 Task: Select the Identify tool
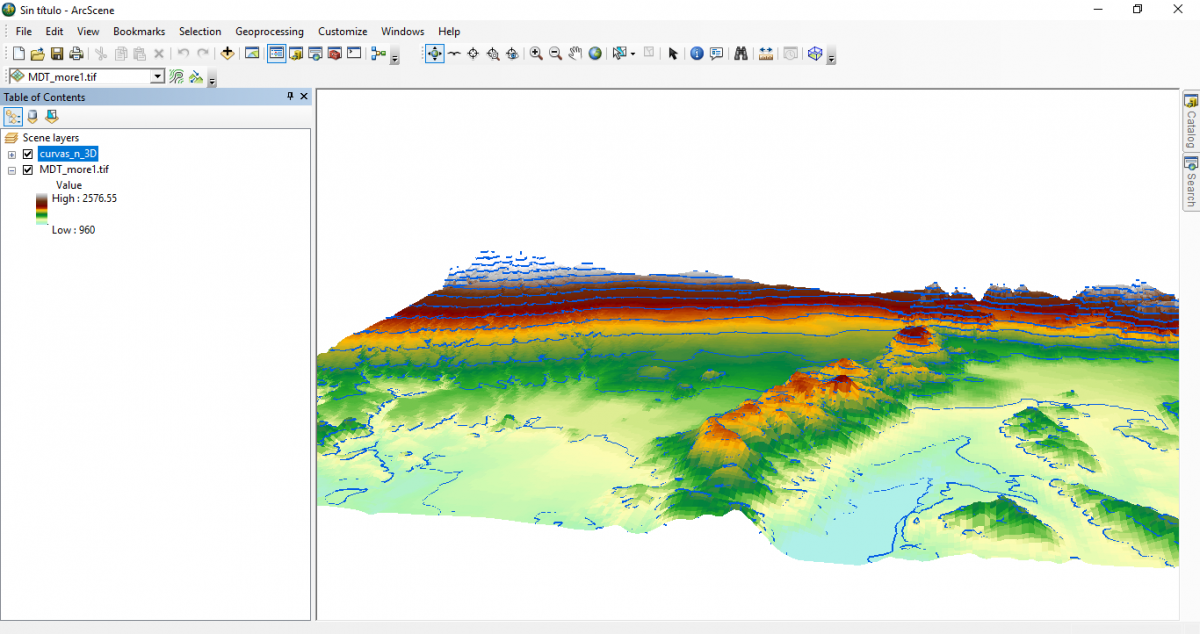pos(697,53)
